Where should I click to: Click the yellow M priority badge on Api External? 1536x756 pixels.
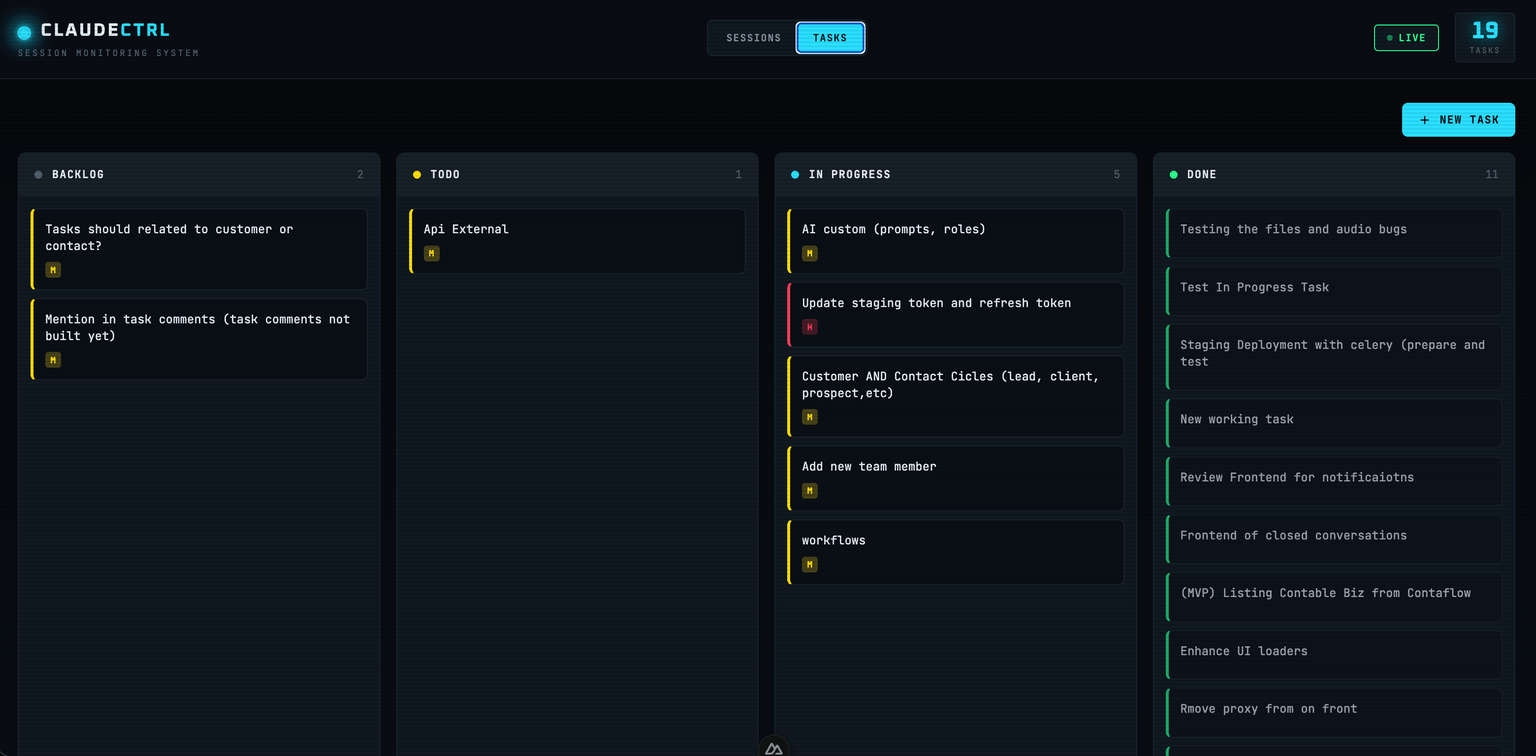tap(430, 254)
